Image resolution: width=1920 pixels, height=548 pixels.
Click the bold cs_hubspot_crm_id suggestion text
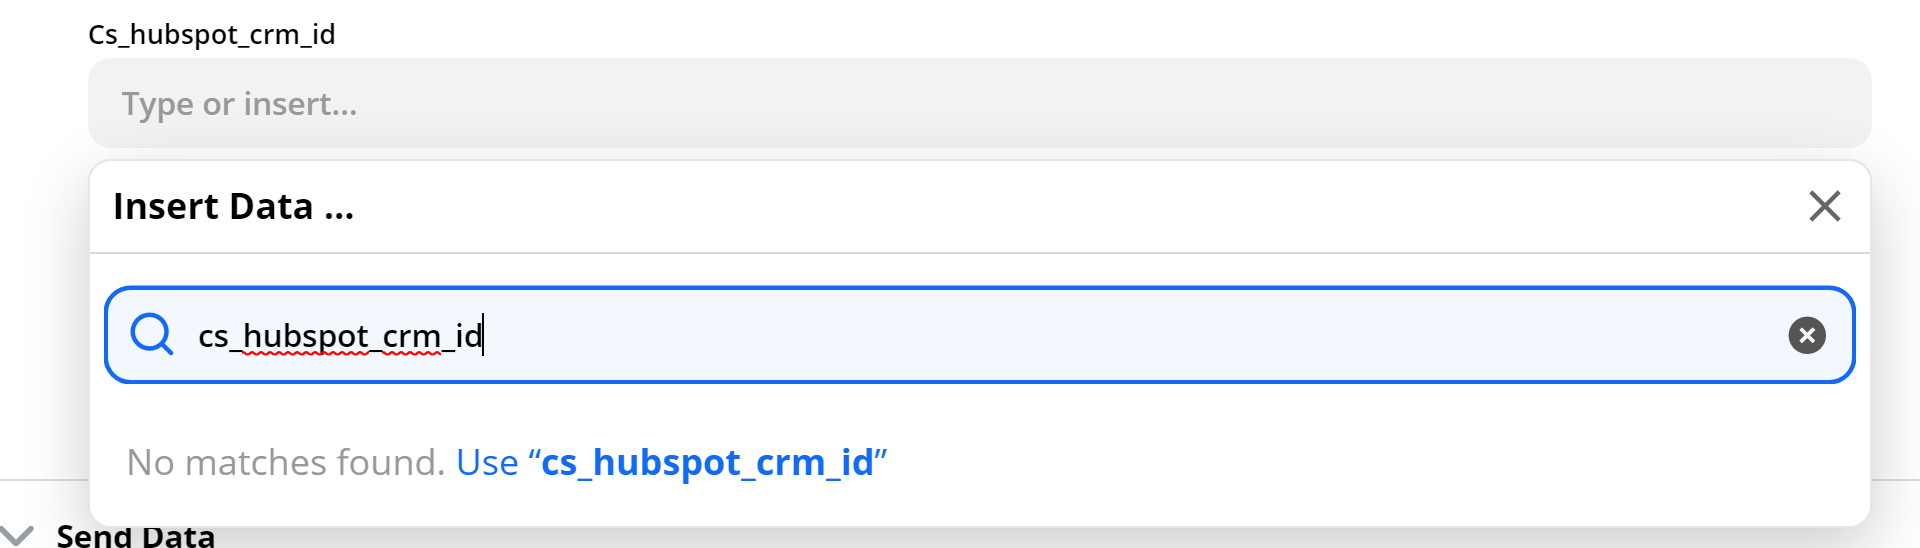click(708, 462)
